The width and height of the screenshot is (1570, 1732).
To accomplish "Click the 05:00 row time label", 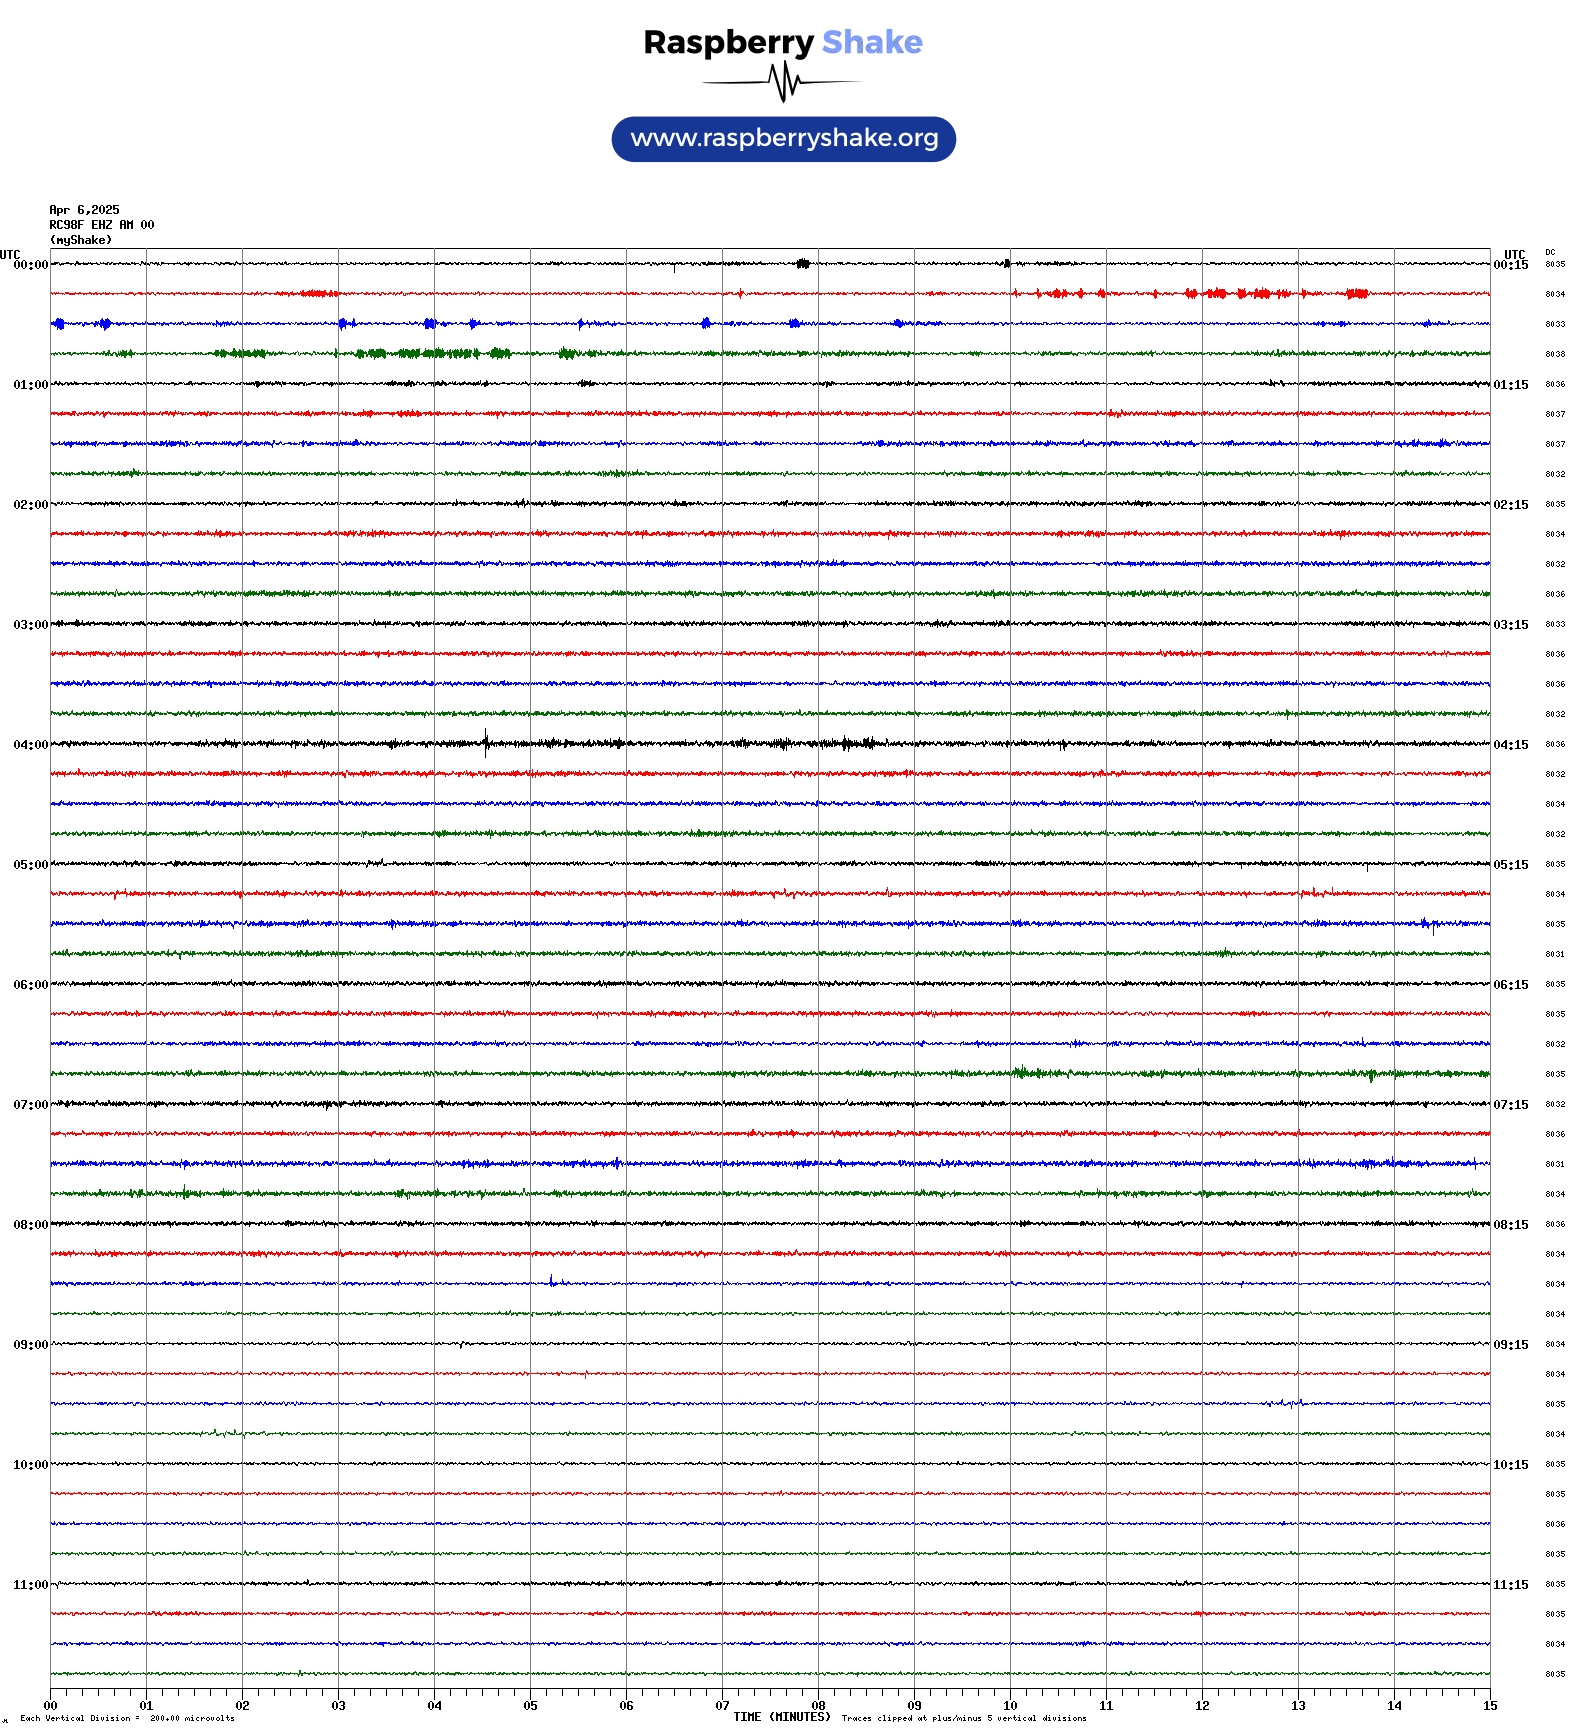I will coord(30,865).
